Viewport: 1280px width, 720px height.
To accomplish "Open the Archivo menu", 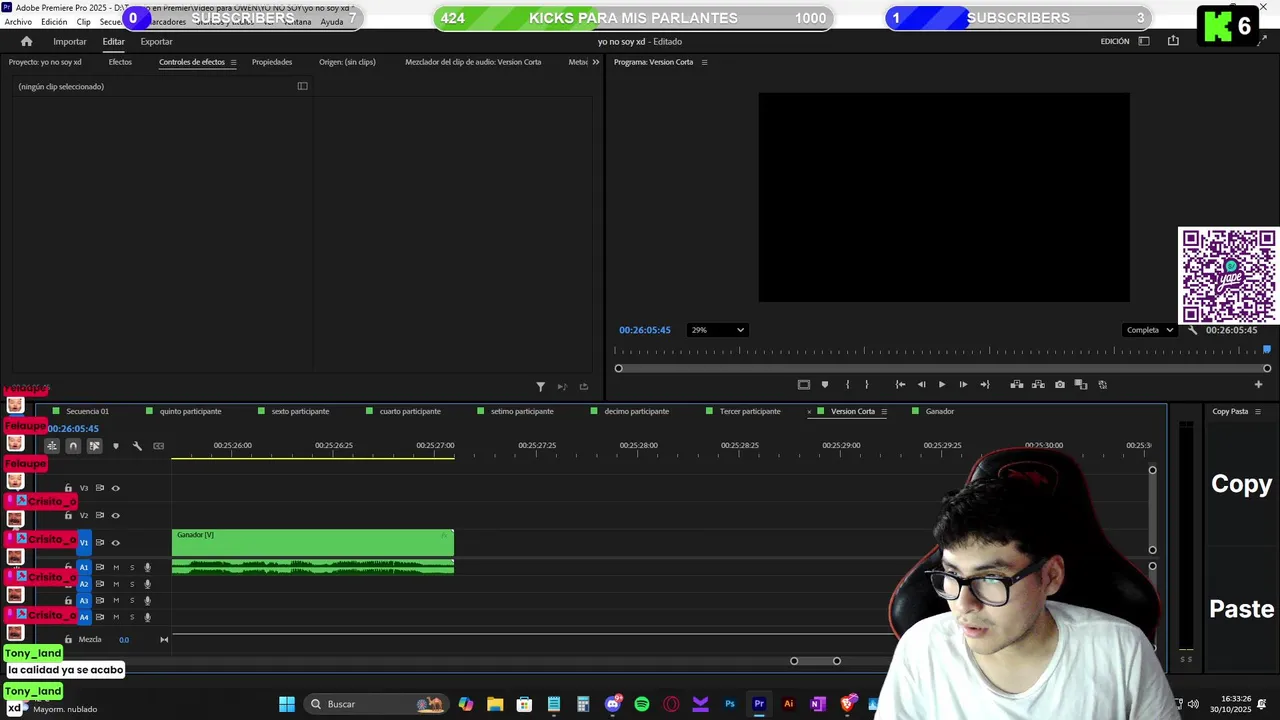I will [x=18, y=22].
